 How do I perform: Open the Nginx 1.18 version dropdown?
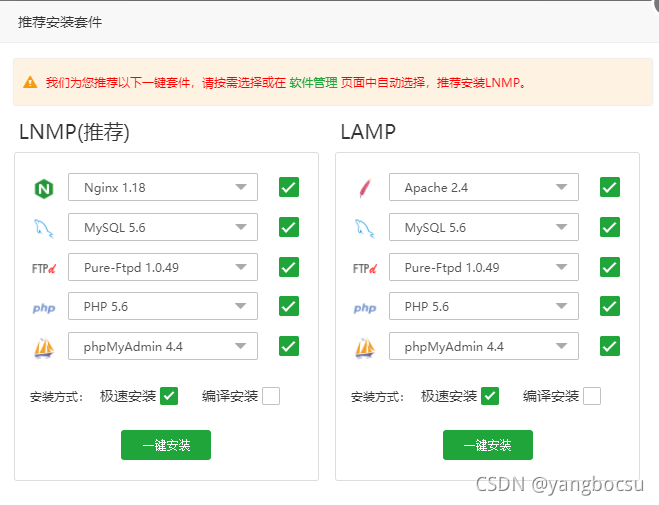click(x=163, y=187)
